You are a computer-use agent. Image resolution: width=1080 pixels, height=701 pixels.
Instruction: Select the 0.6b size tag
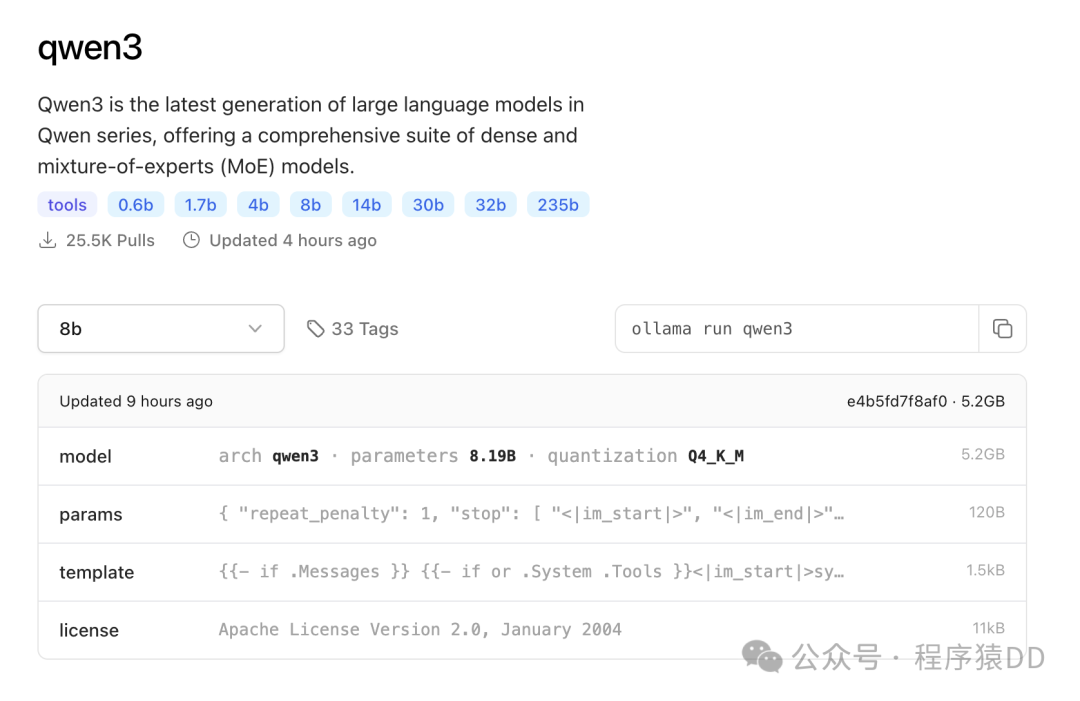click(135, 205)
